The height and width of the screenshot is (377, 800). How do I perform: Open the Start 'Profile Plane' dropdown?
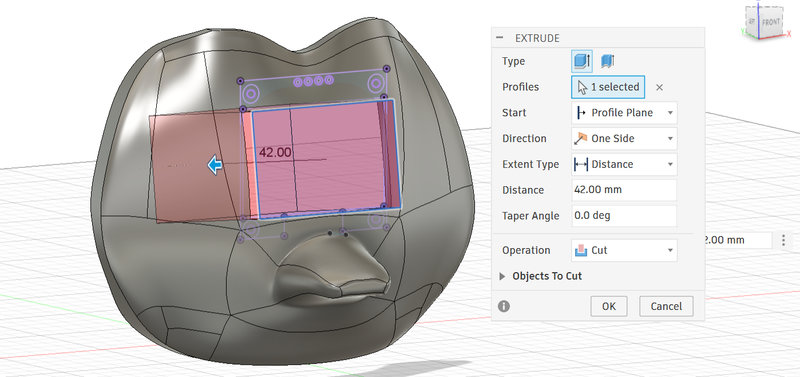tap(624, 113)
